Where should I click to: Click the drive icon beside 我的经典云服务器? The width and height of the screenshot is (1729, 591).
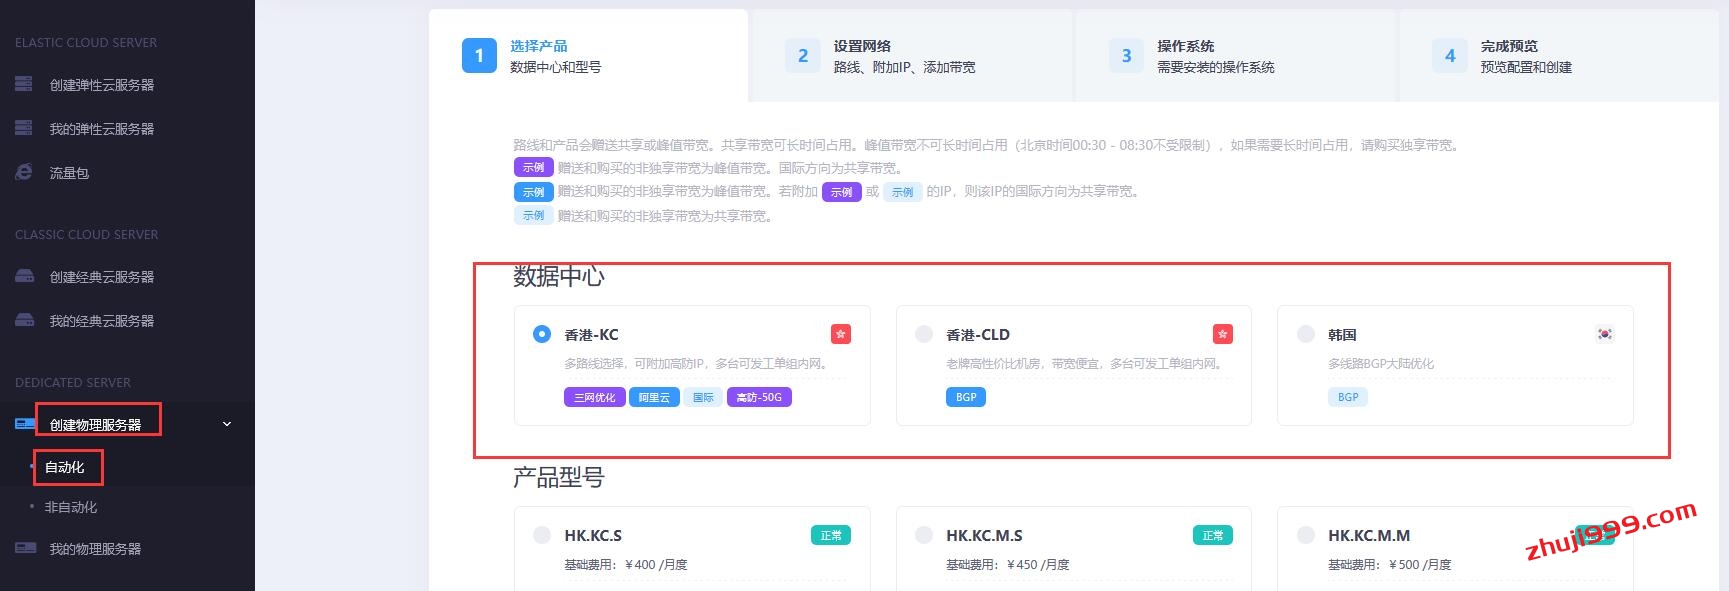point(24,320)
